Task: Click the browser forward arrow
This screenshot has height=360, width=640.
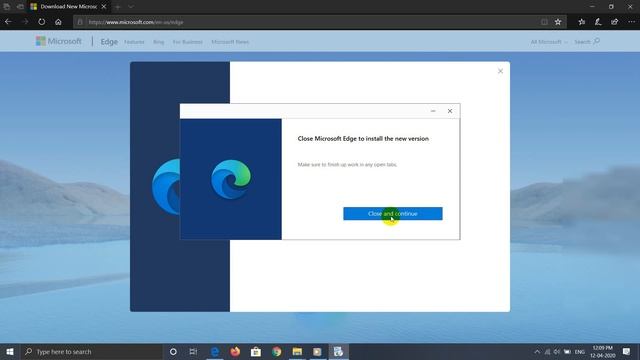Action: pyautogui.click(x=25, y=22)
